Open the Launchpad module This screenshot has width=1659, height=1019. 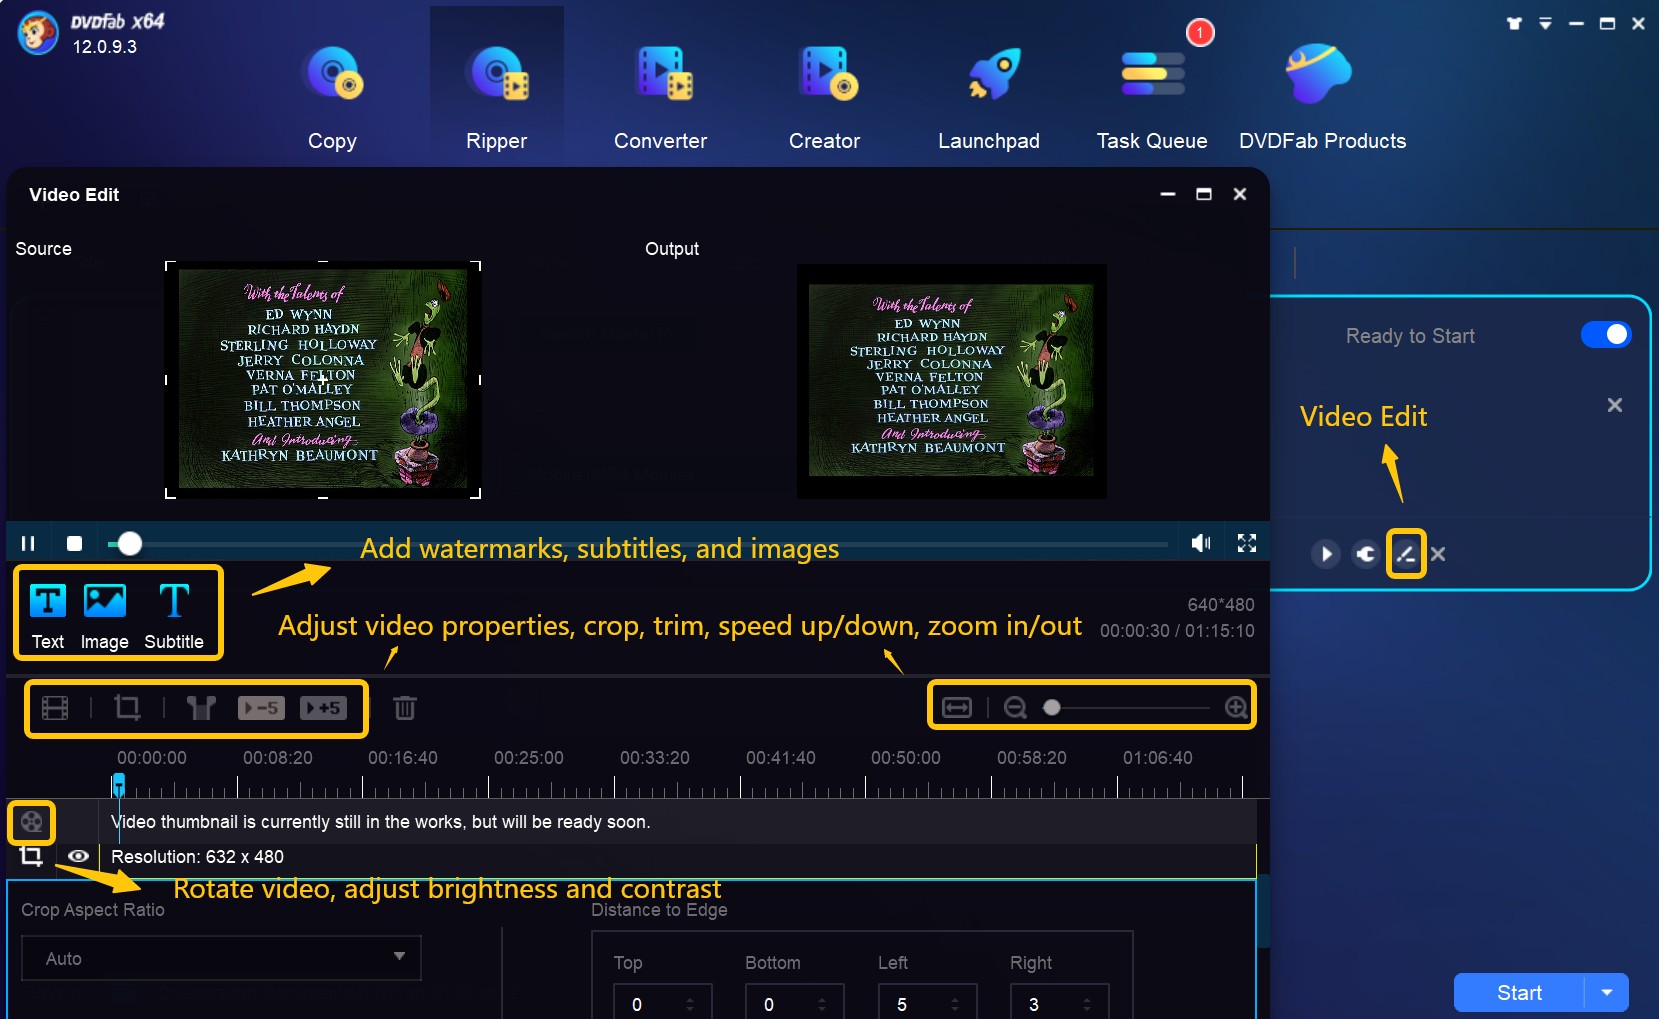989,99
